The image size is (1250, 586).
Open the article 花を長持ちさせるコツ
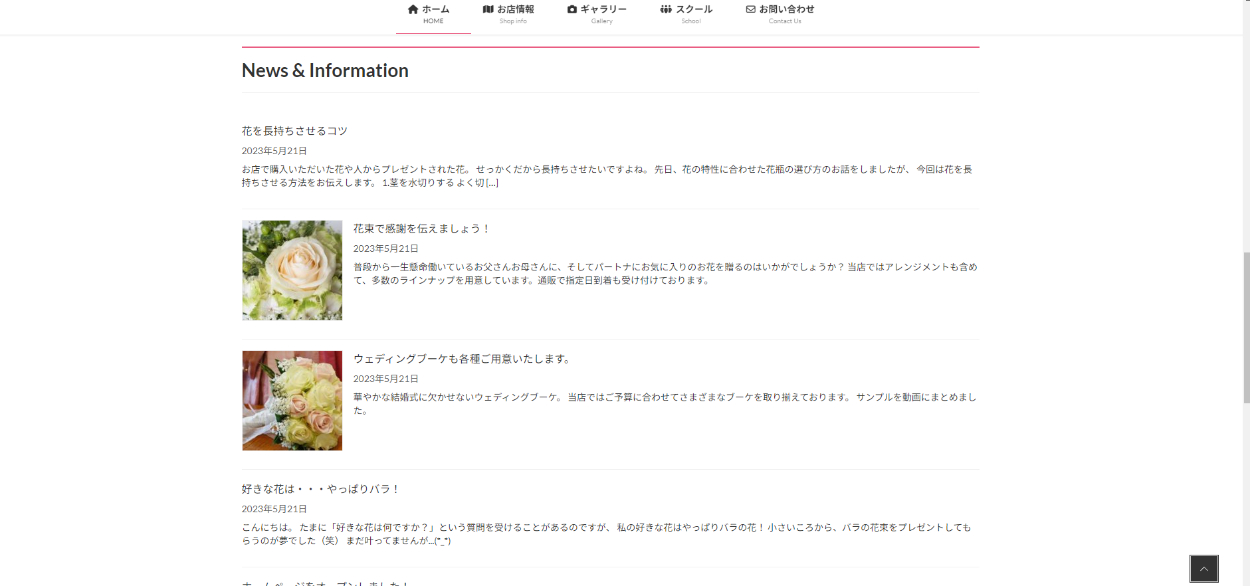(295, 131)
